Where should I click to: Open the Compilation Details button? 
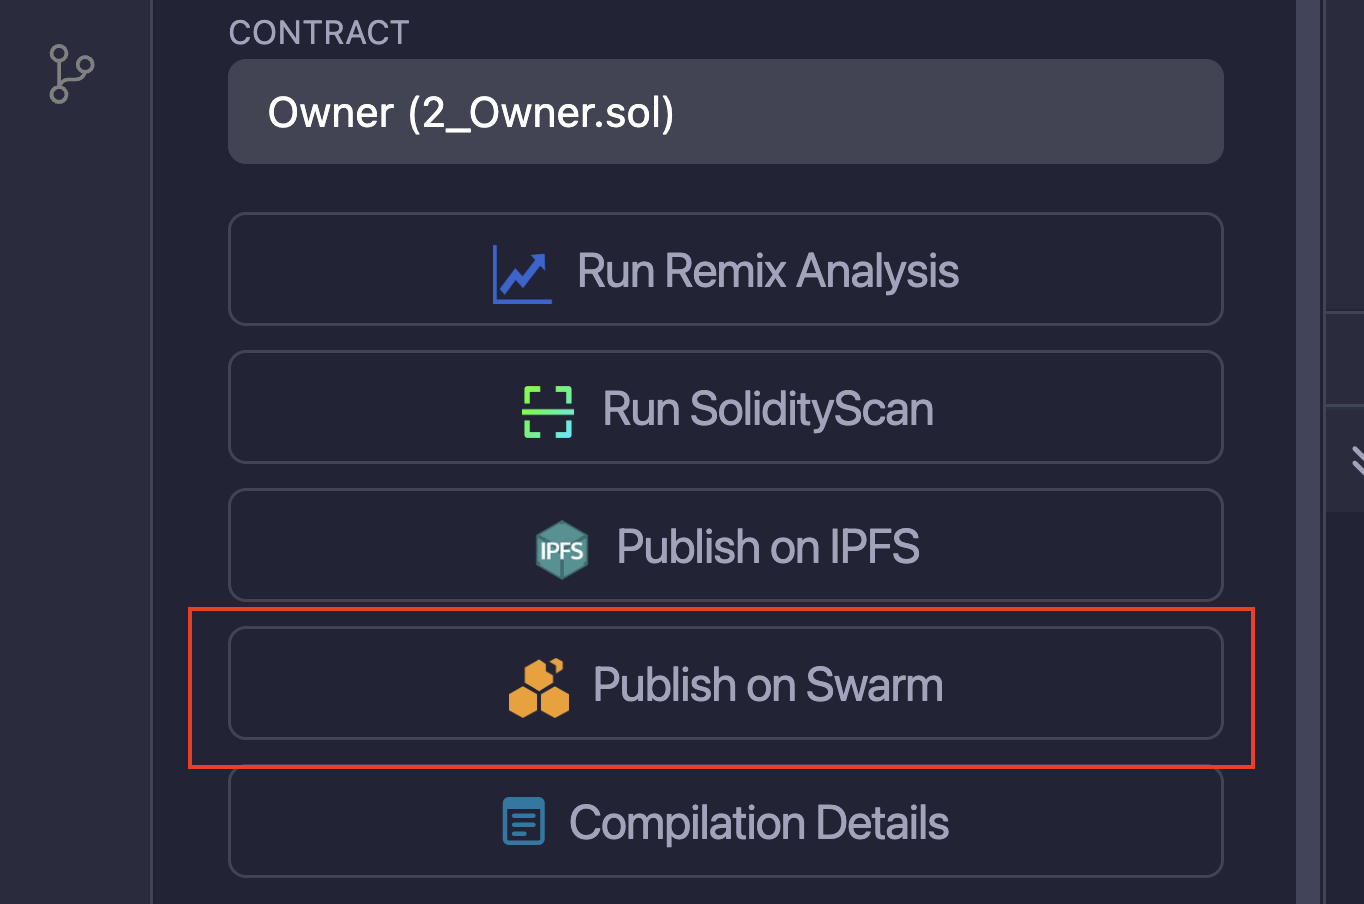pyautogui.click(x=726, y=821)
